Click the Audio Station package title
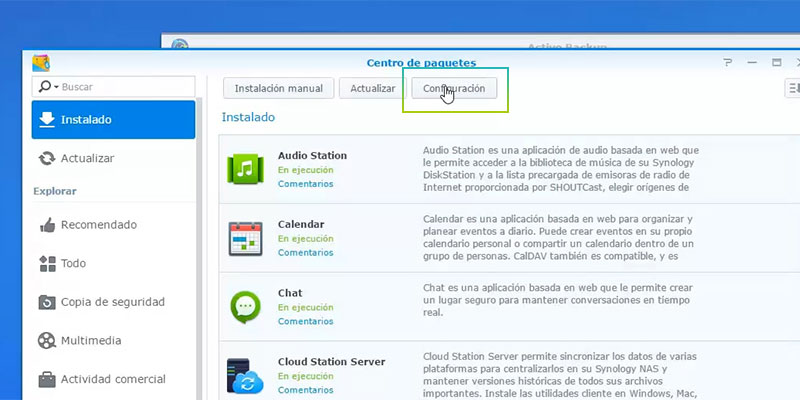Screen dimensions: 800x400 click(x=312, y=156)
